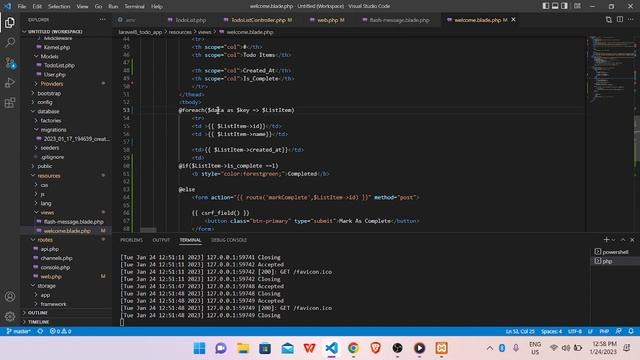640x360 pixels.
Task: Click the synchronize changes status icon
Action: (40, 331)
